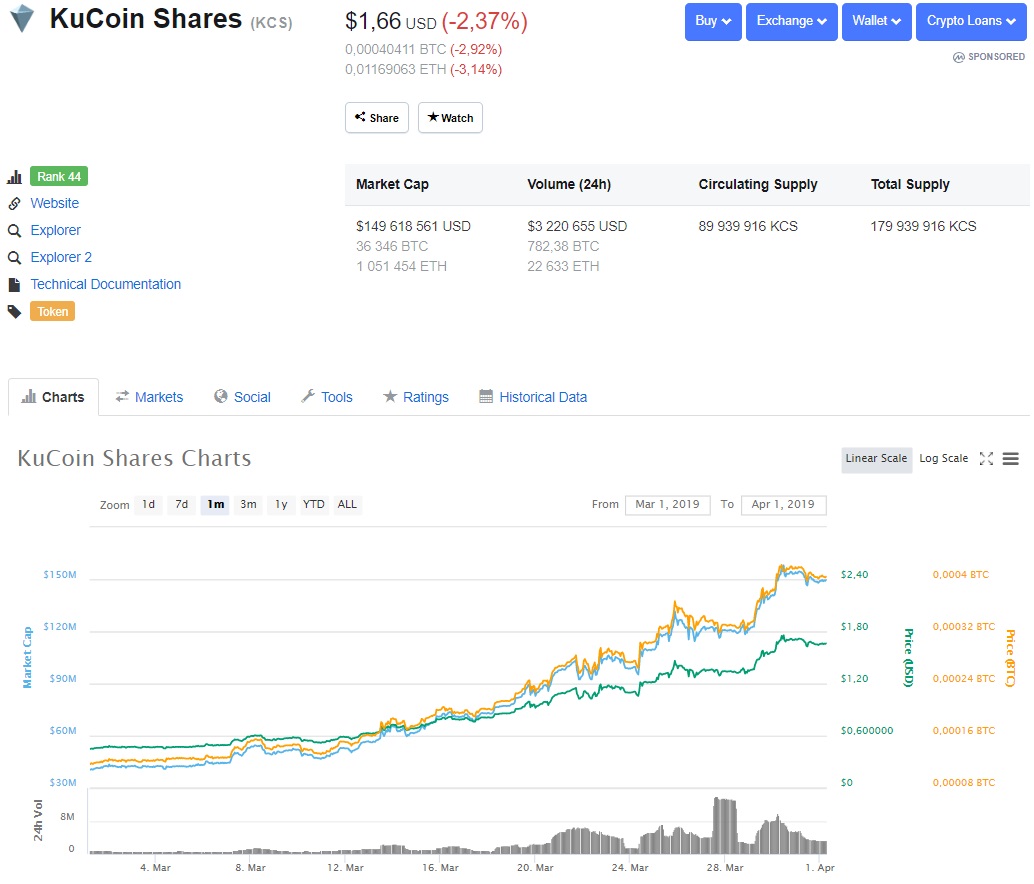The height and width of the screenshot is (884, 1034).
Task: Click the $1,66 USD price
Action: click(390, 22)
